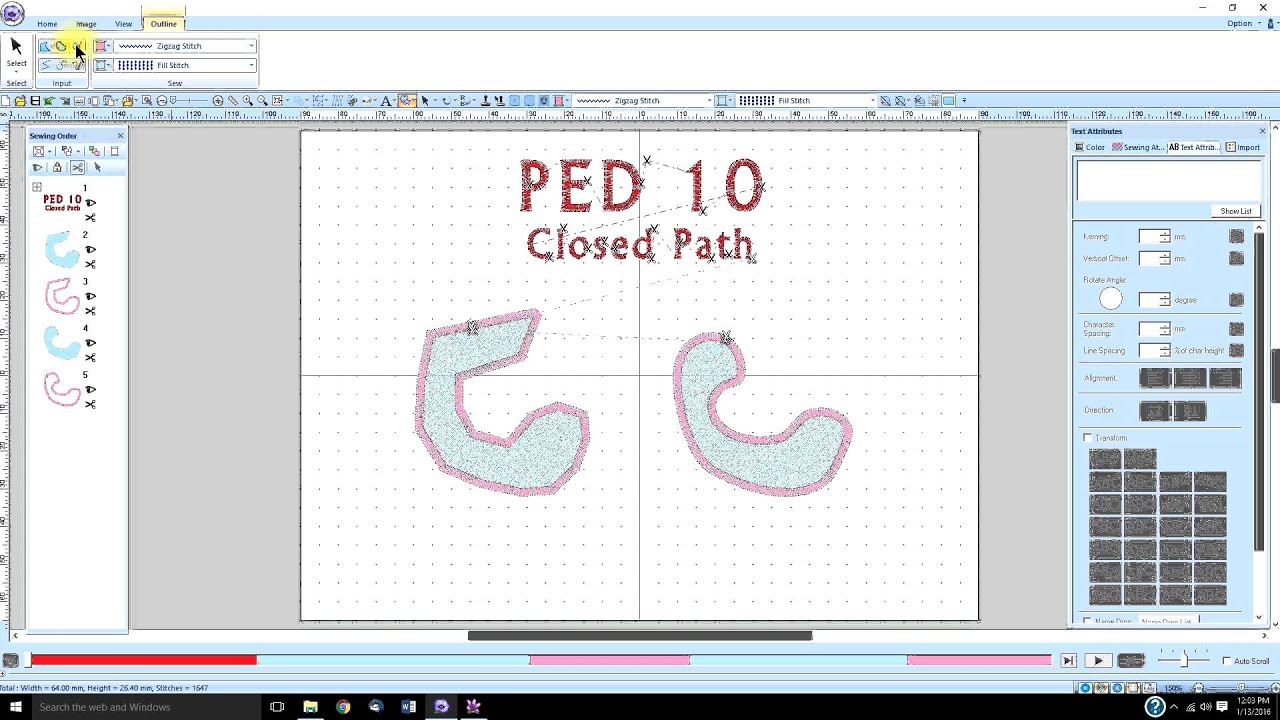The height and width of the screenshot is (720, 1280).
Task: Click the zoom slider in quick toolbar
Action: (190, 101)
